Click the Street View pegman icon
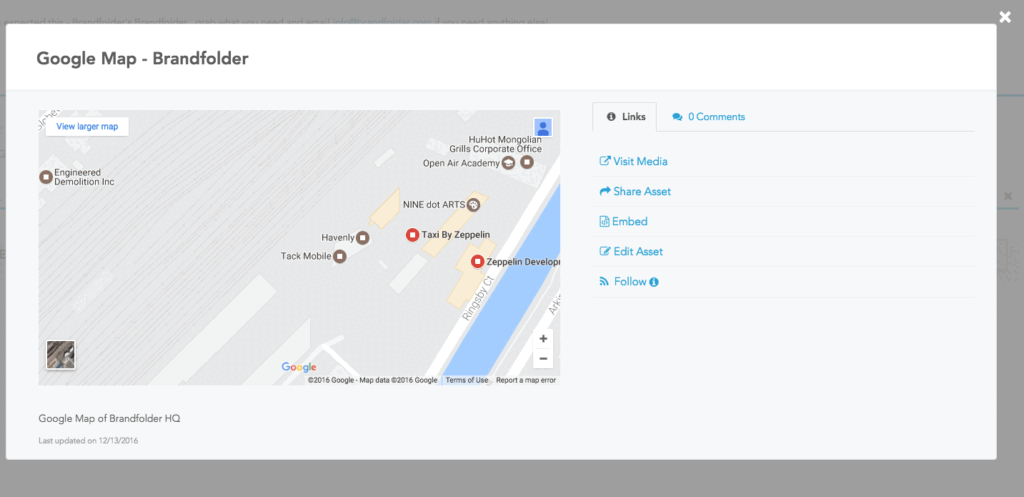1024x497 pixels. pos(543,127)
